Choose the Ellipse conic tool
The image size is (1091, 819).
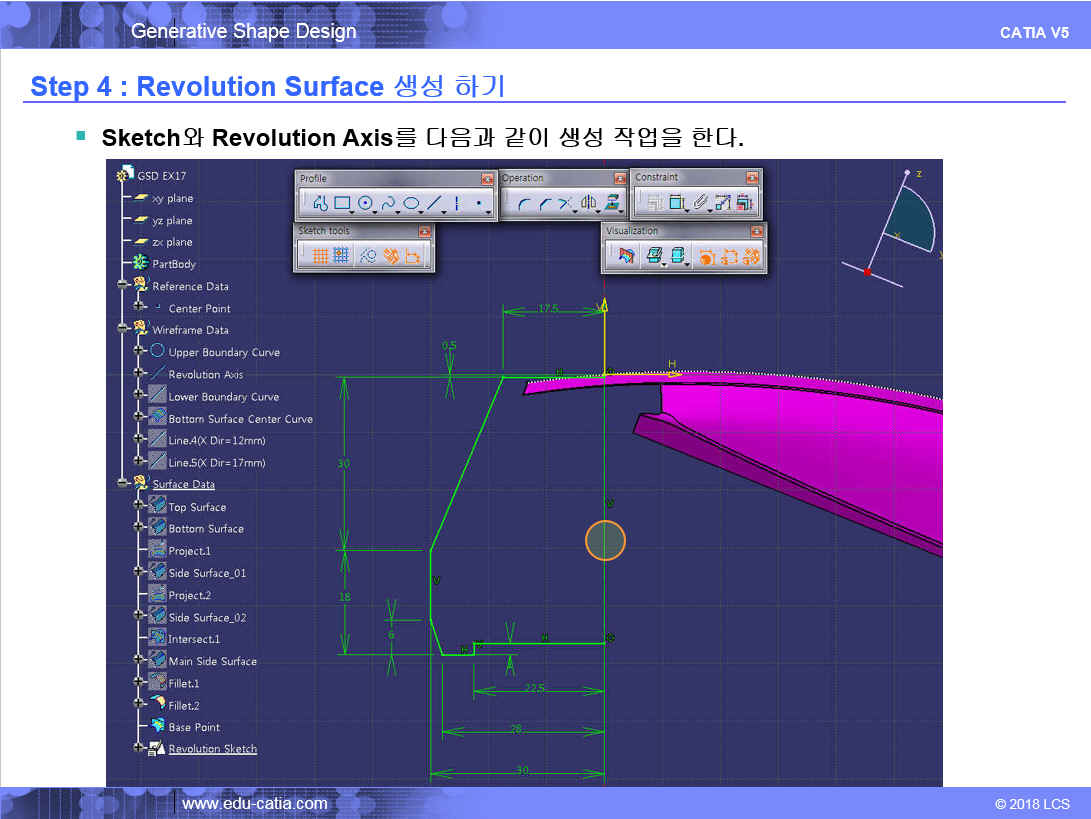[411, 204]
